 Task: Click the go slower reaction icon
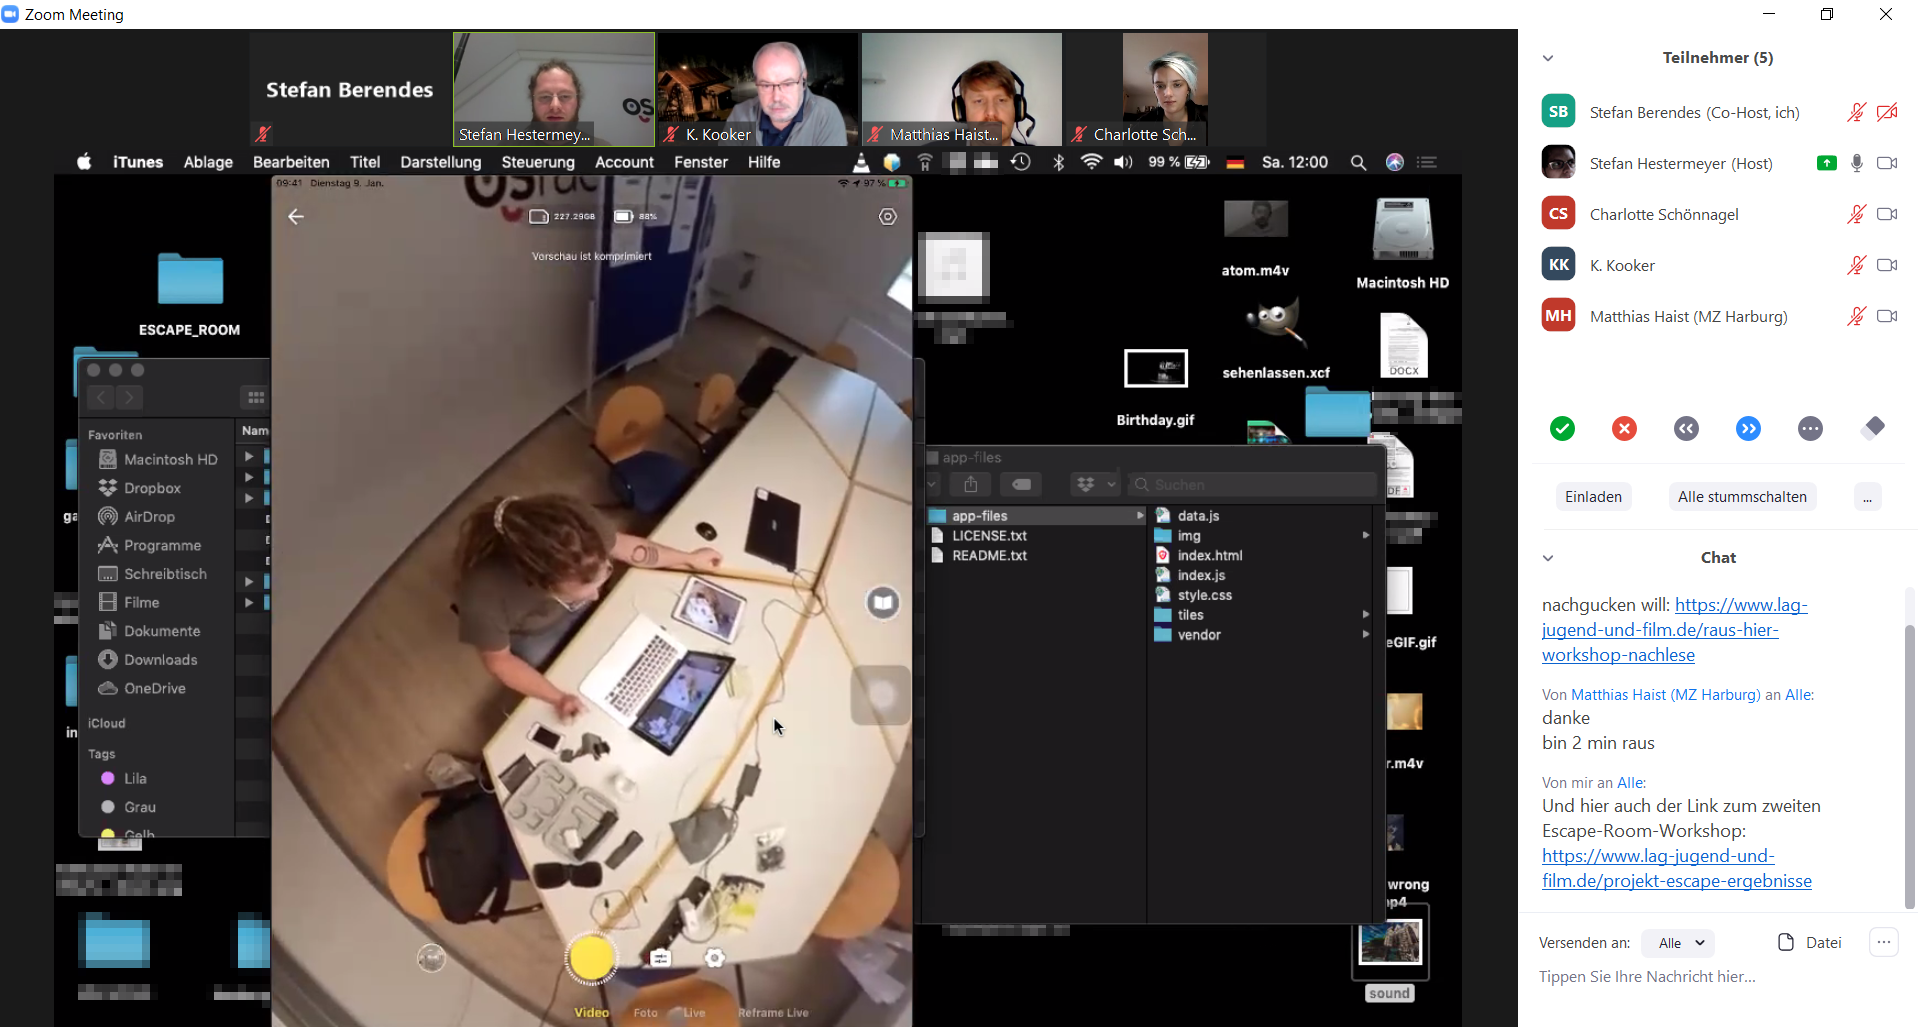(1686, 429)
